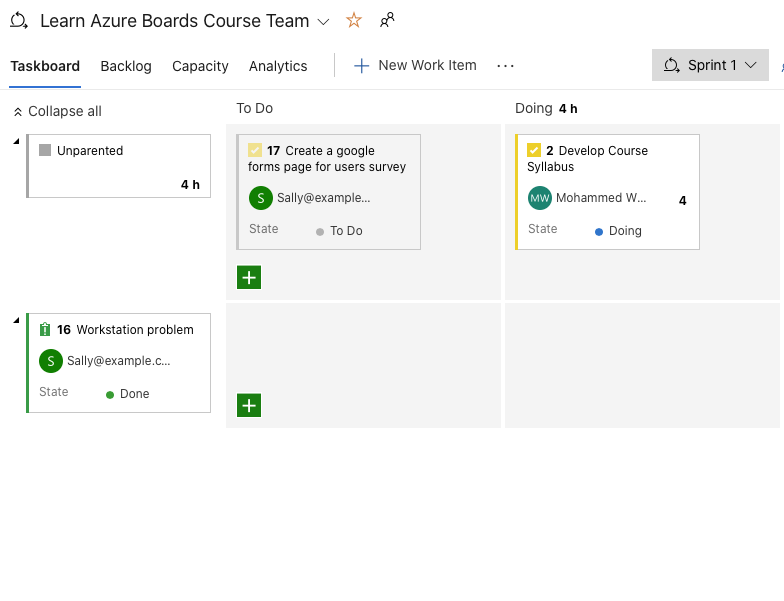Click the sprint team icon beside title

tap(19, 21)
